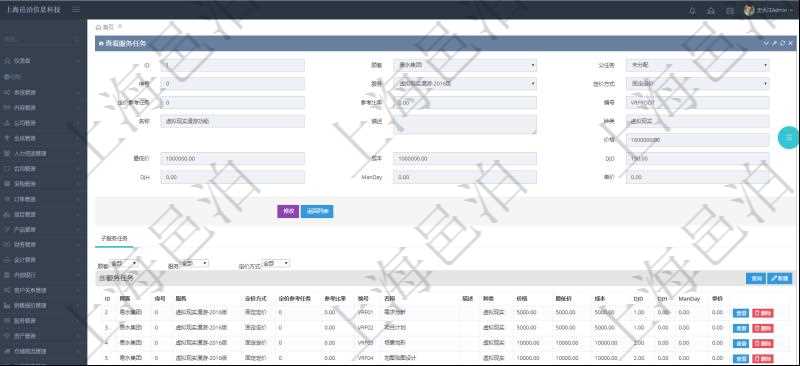Open the 定价方式 filter dropdown above table

click(276, 263)
